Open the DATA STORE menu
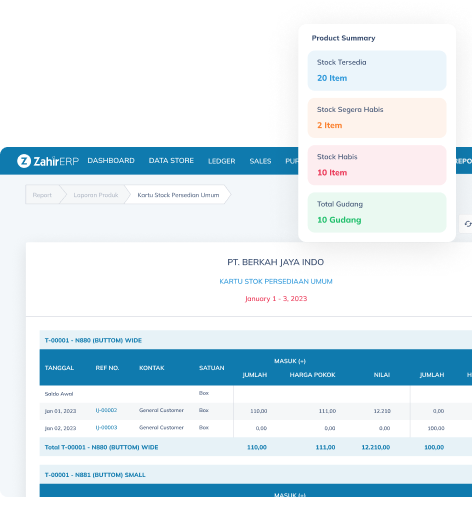Screen dimensions: 472x530 click(171, 161)
